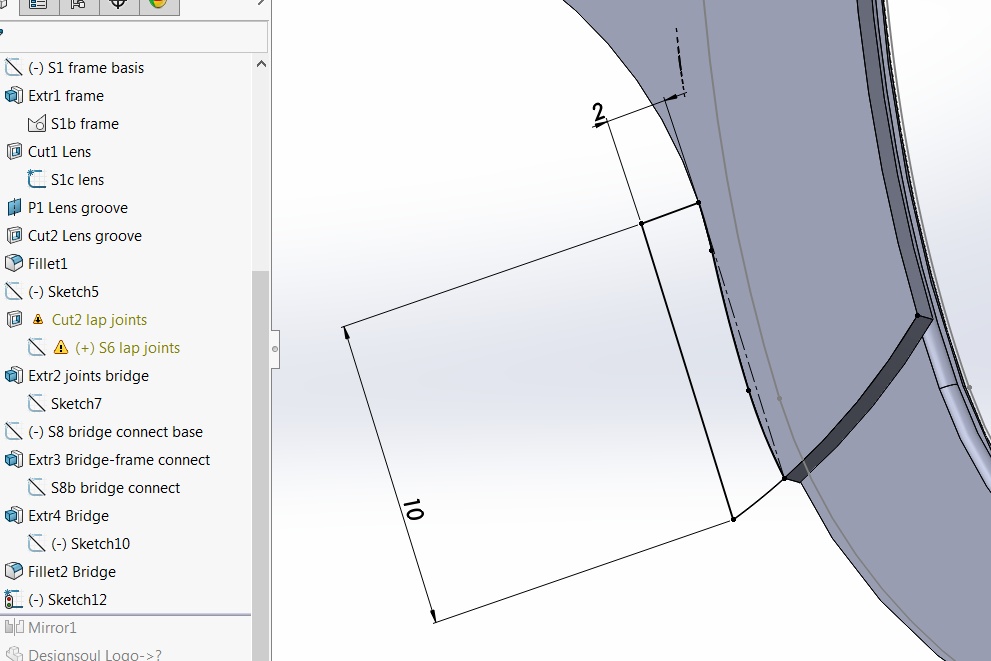Click the fillet icon of Fillet2 Bridge
Viewport: 991px width, 661px height.
point(13,571)
